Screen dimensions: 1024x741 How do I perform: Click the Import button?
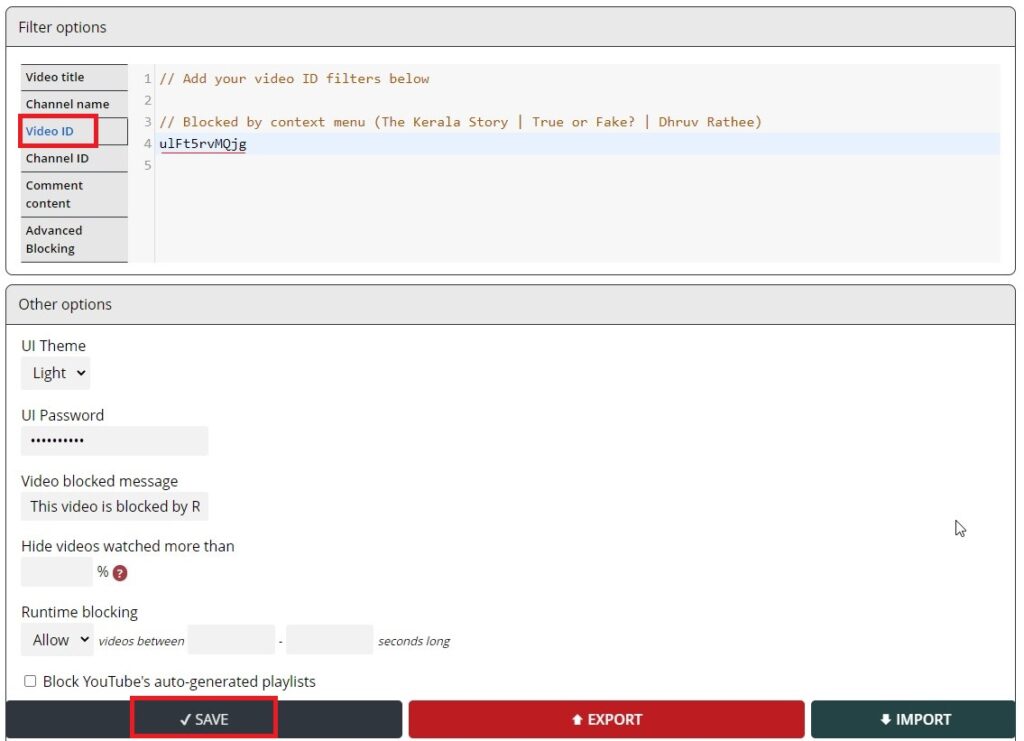(x=913, y=719)
